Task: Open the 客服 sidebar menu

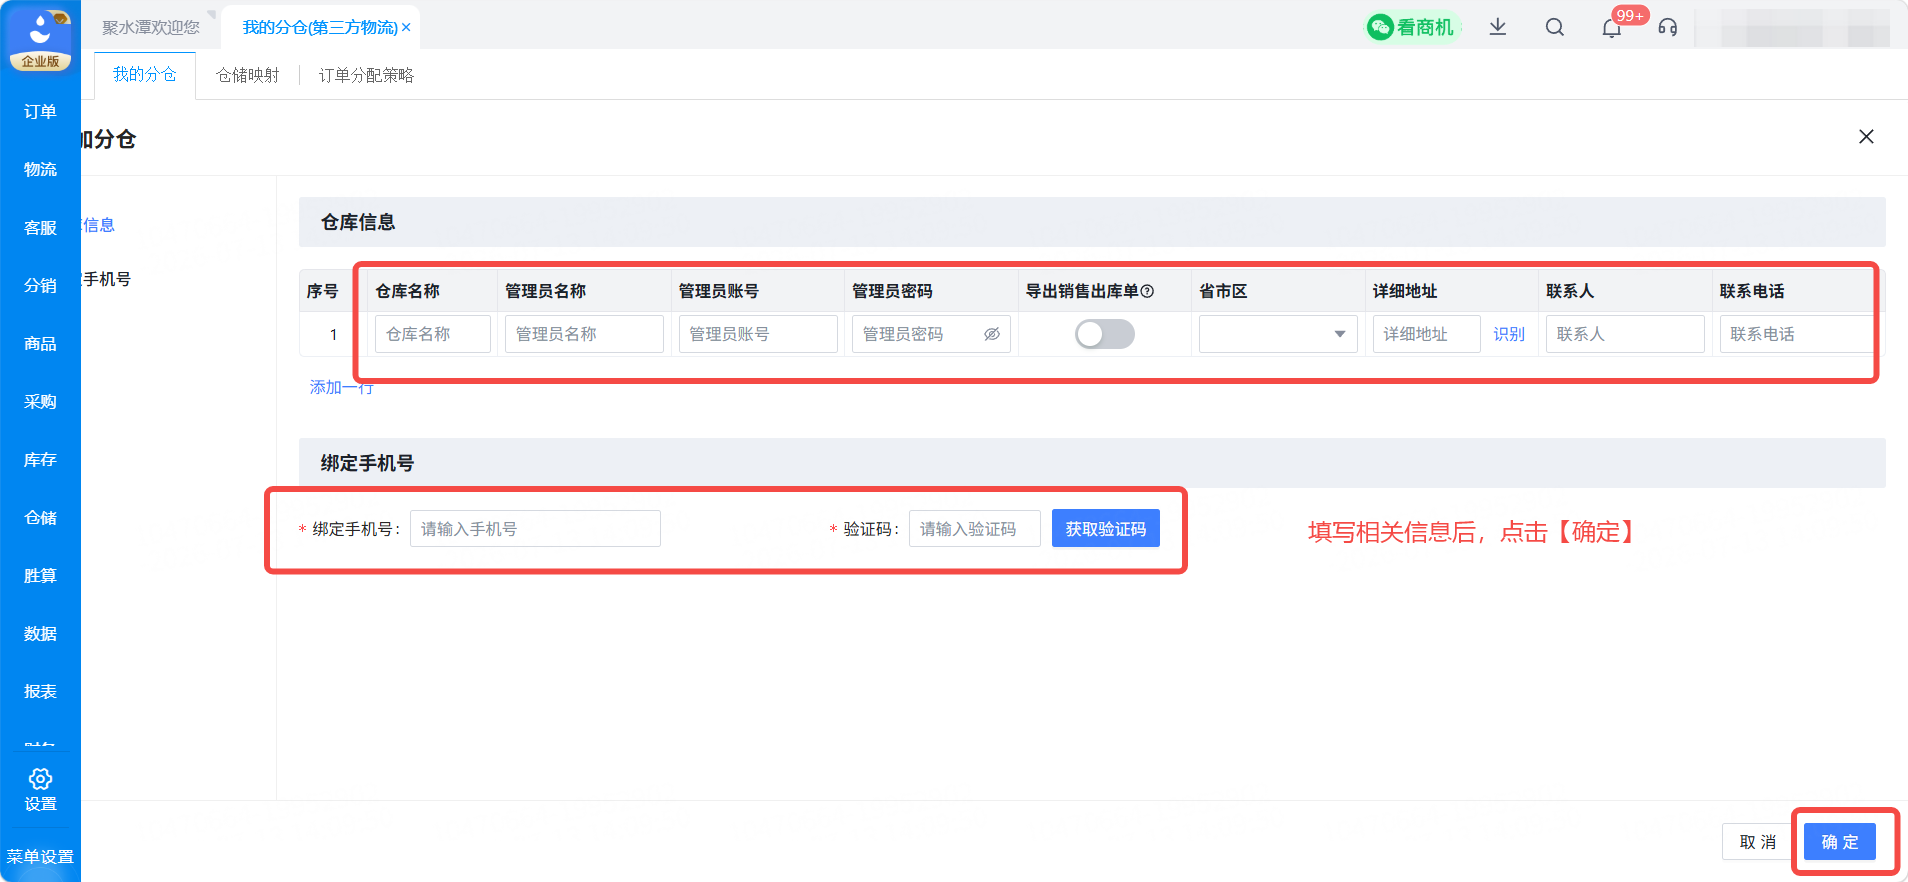Action: (x=40, y=228)
